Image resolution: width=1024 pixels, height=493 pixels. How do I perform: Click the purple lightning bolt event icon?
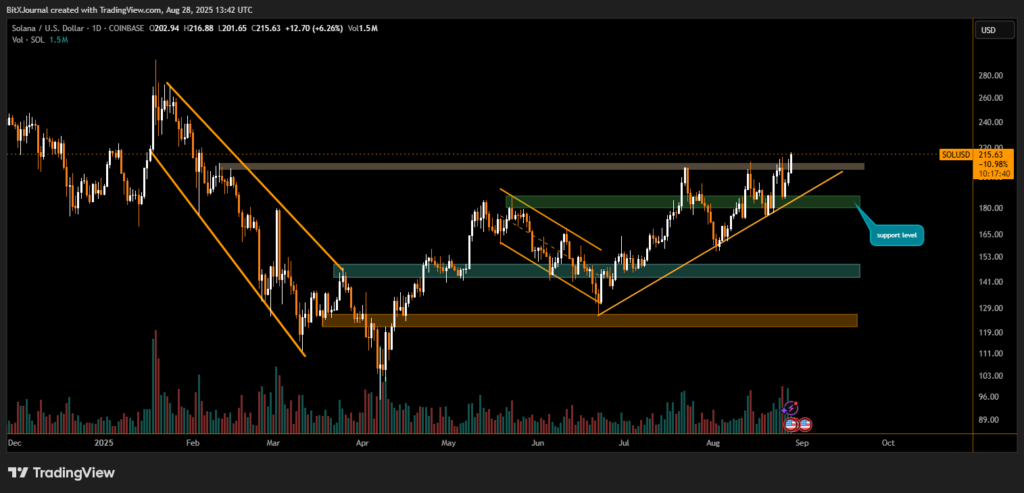pos(792,407)
